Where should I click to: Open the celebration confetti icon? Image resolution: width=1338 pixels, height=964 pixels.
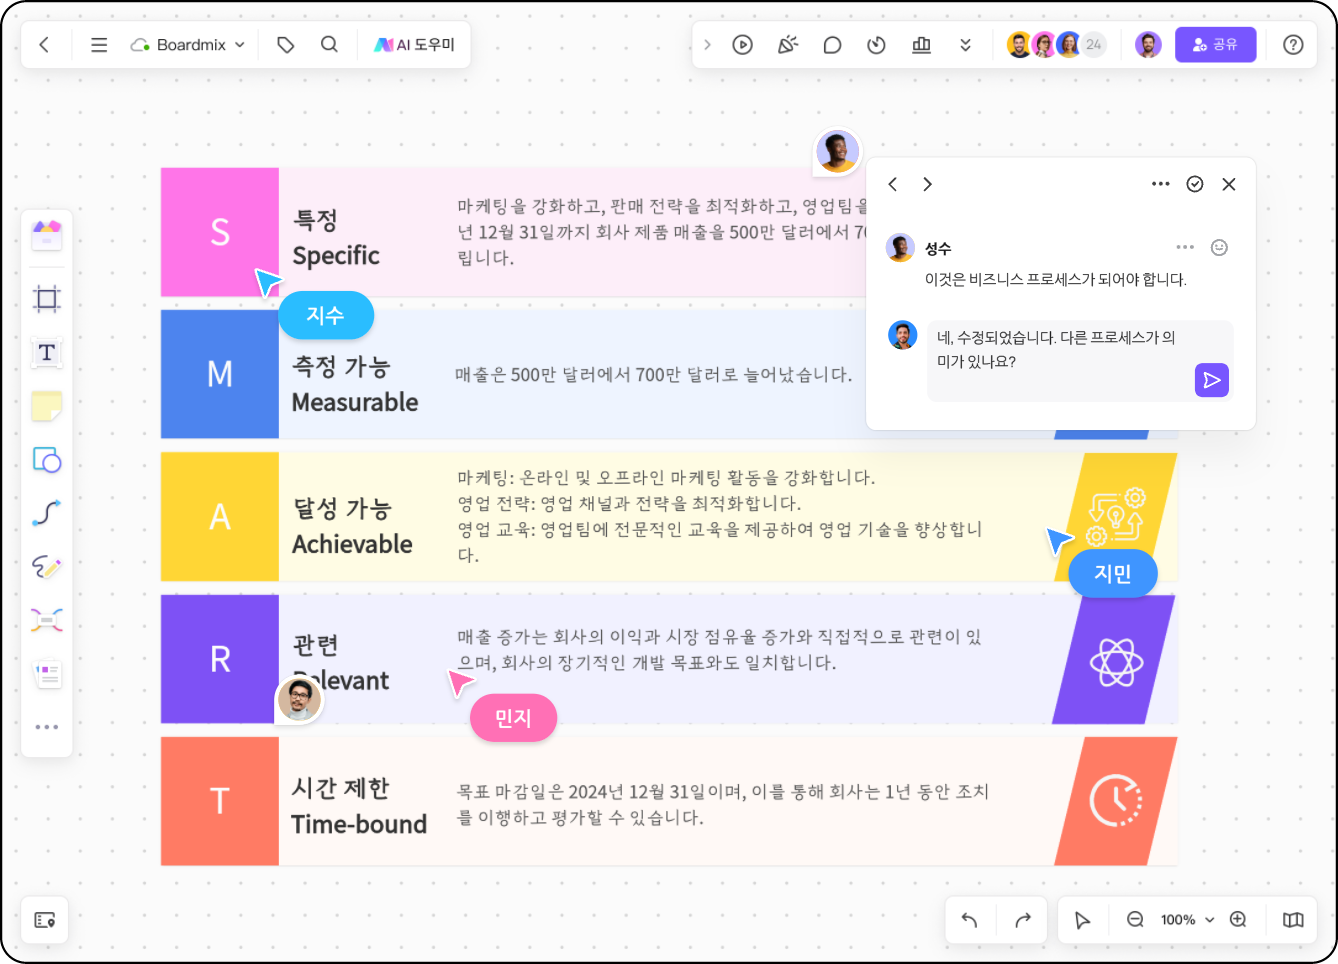click(x=788, y=45)
